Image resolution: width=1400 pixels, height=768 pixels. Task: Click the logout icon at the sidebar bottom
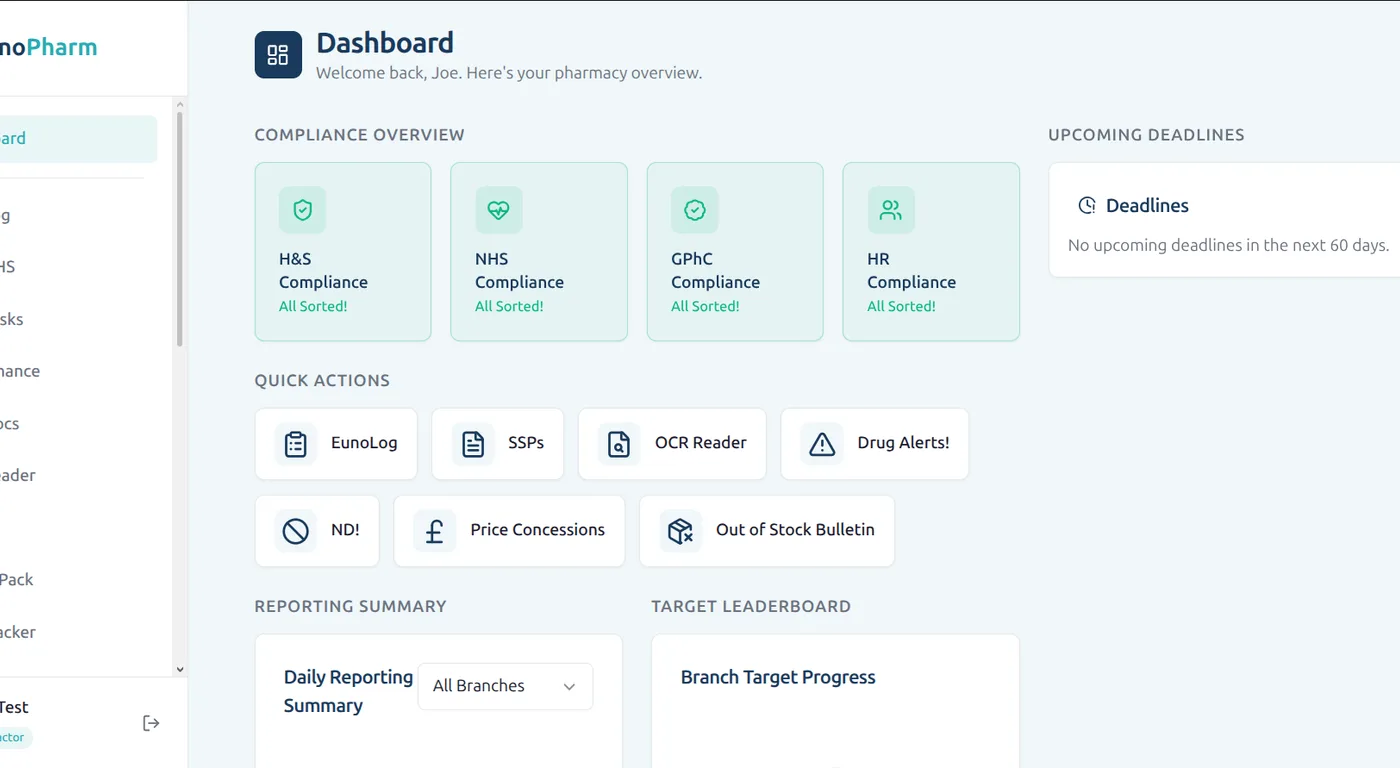coord(151,723)
